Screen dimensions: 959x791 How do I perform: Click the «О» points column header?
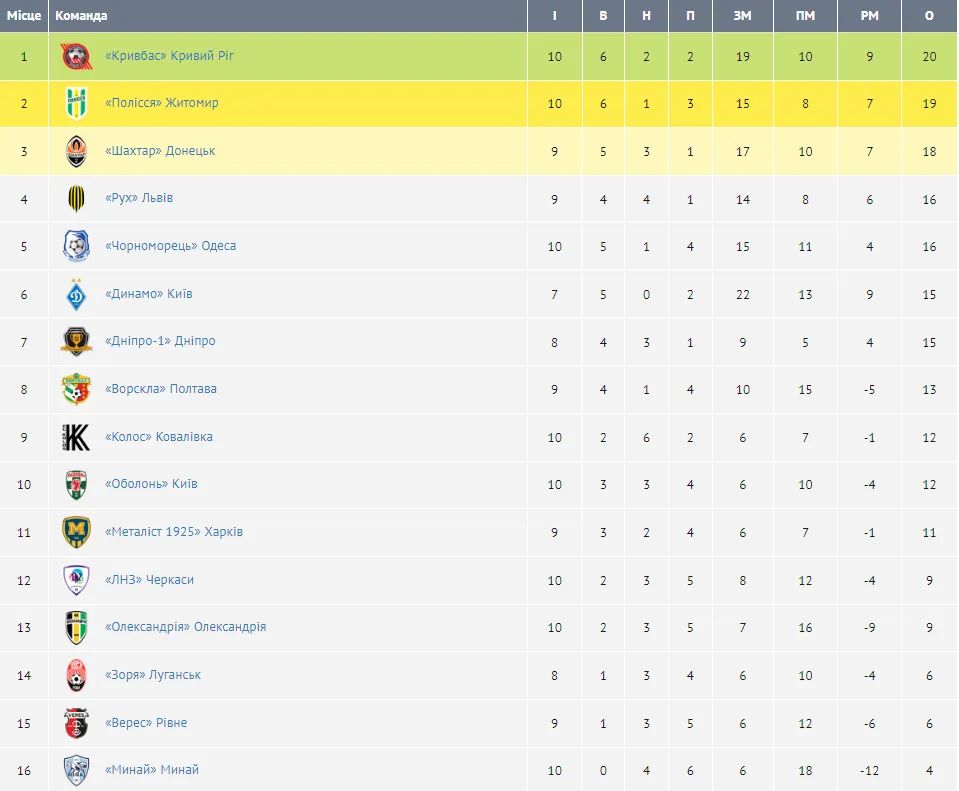(x=930, y=16)
